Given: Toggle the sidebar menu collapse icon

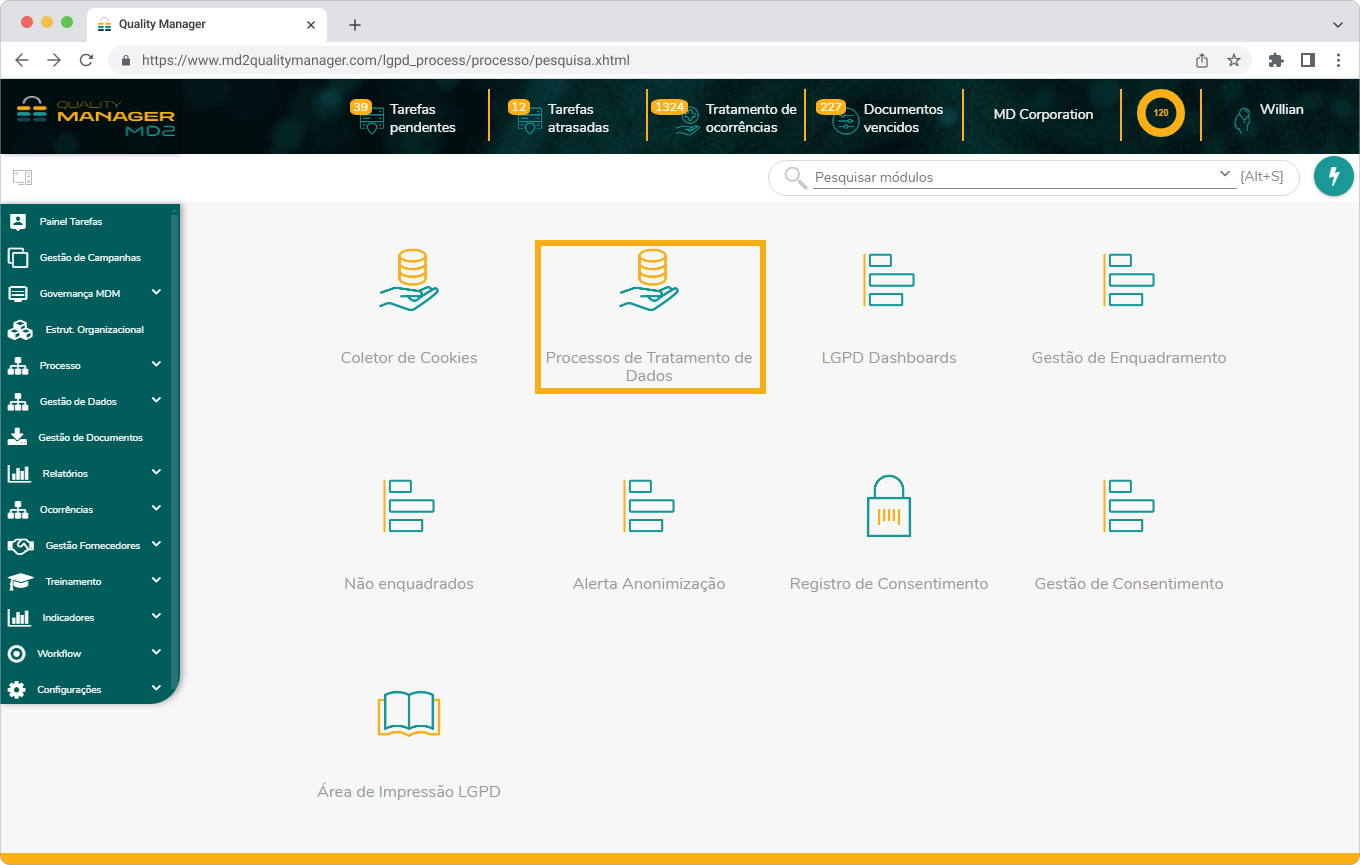Looking at the screenshot, I should coord(22,178).
